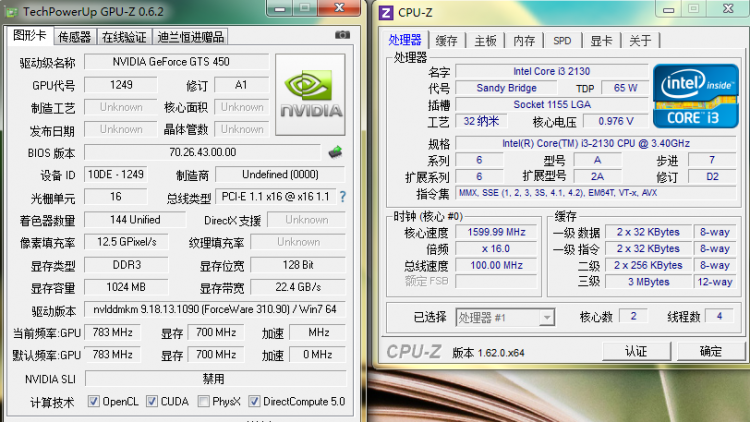Click the DDR3 memory type value
The height and width of the screenshot is (422, 750).
126,265
